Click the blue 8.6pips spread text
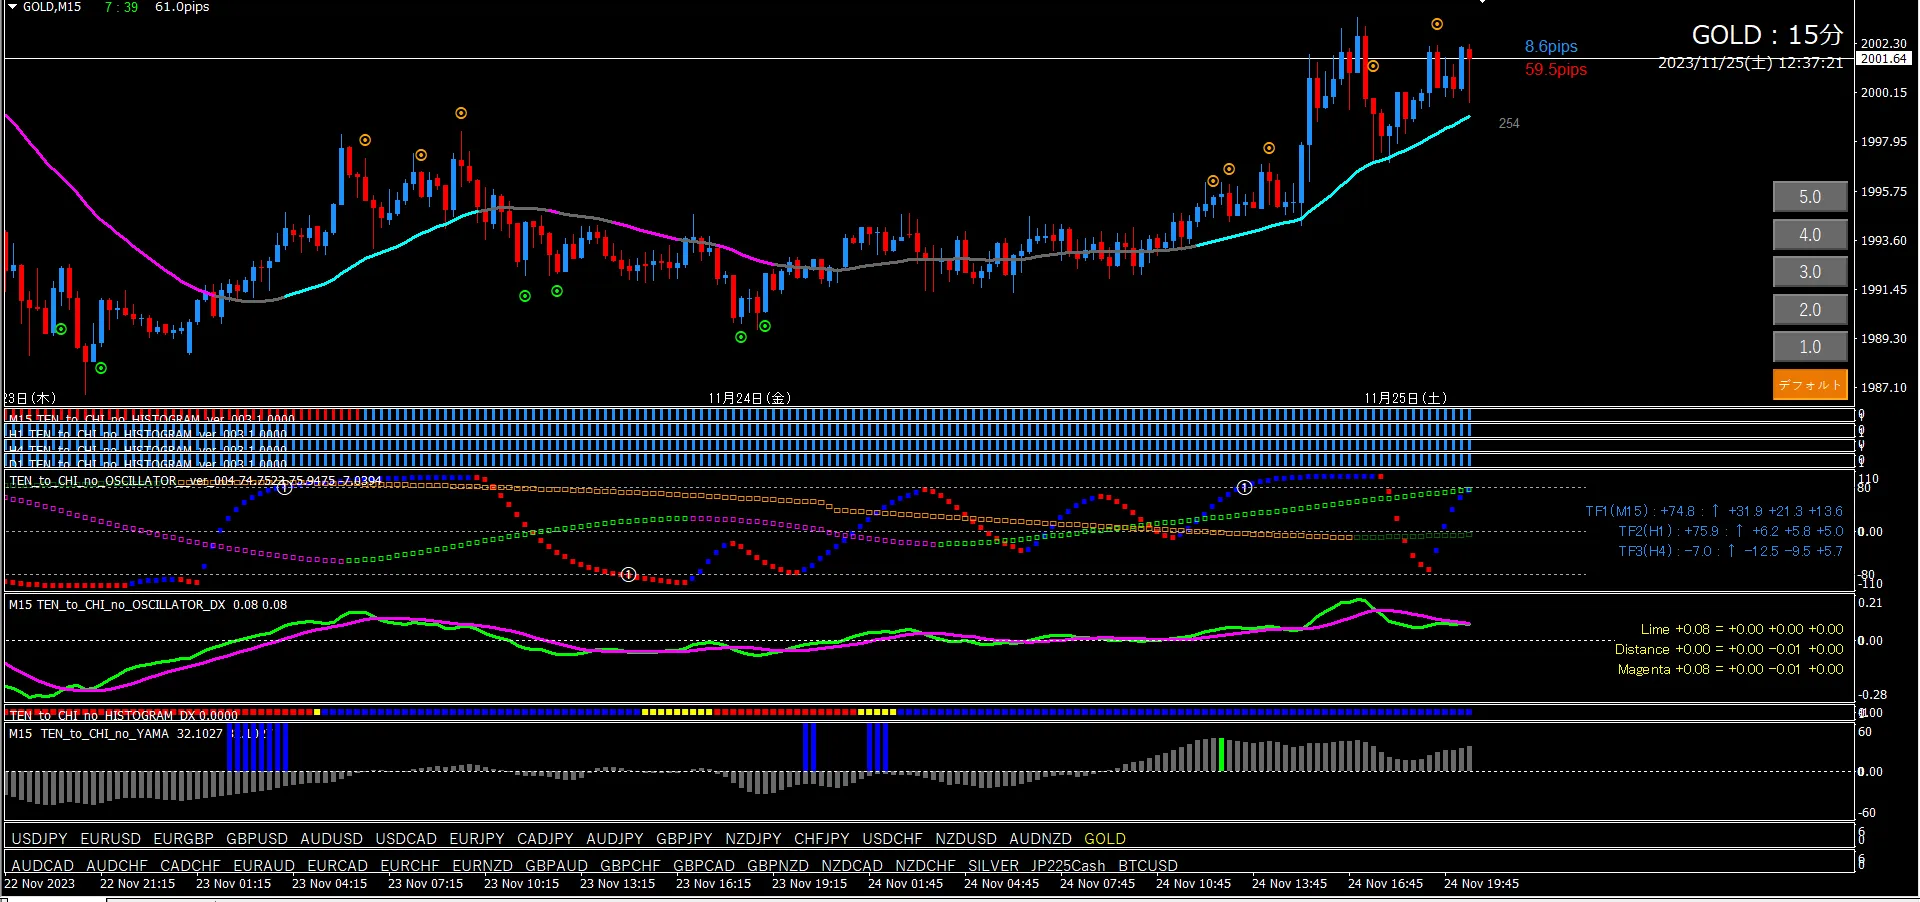Screen dimensions: 1920x902 click(1551, 47)
